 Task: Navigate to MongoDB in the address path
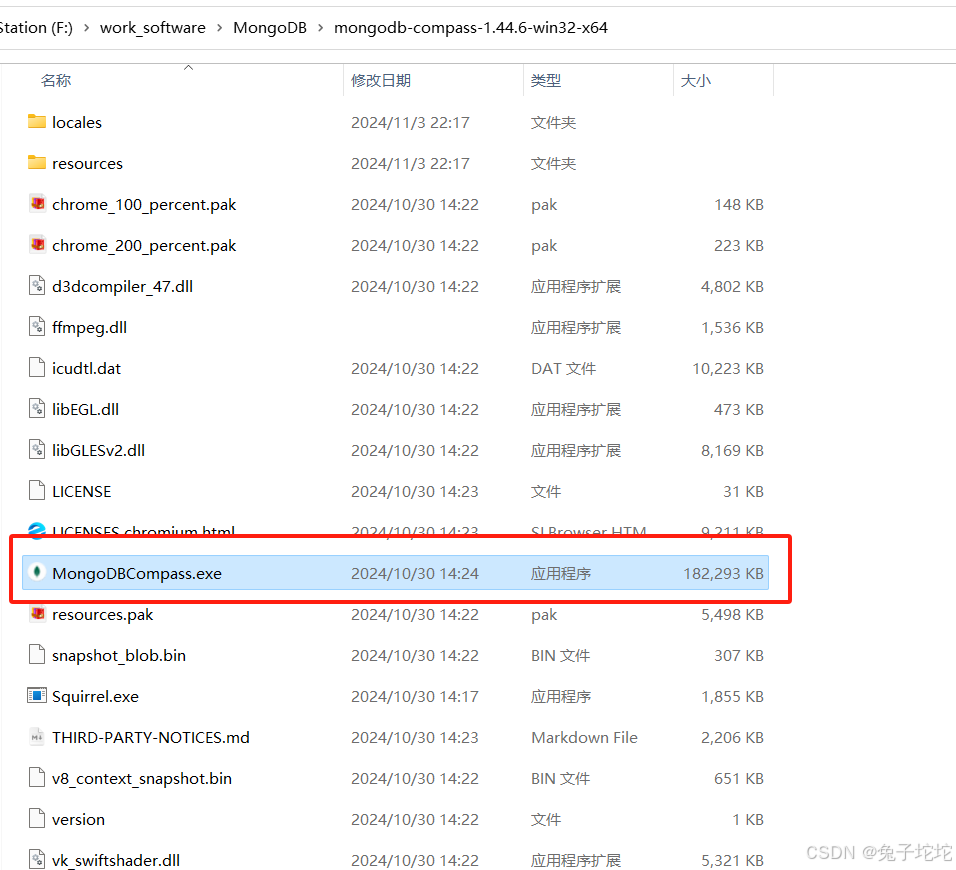(269, 27)
